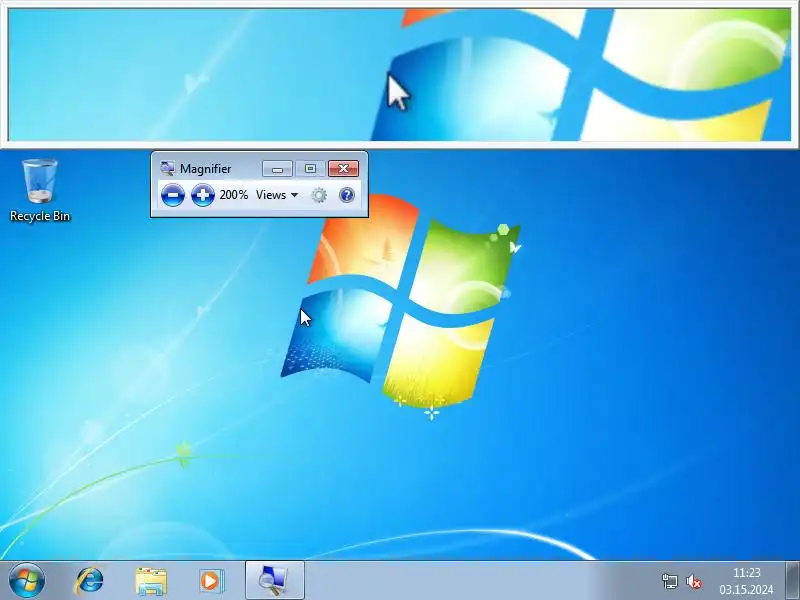The height and width of the screenshot is (600, 800).
Task: Launch Windows Media Player from taskbar
Action: click(x=211, y=581)
